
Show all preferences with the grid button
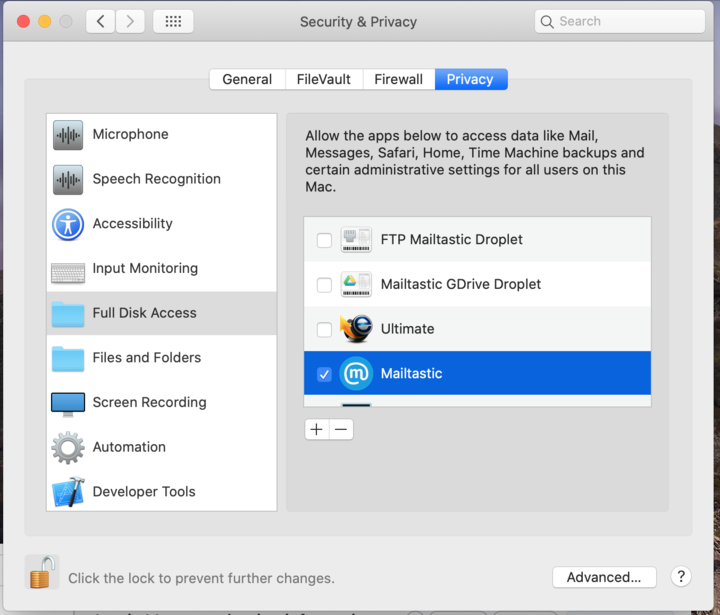tap(173, 22)
